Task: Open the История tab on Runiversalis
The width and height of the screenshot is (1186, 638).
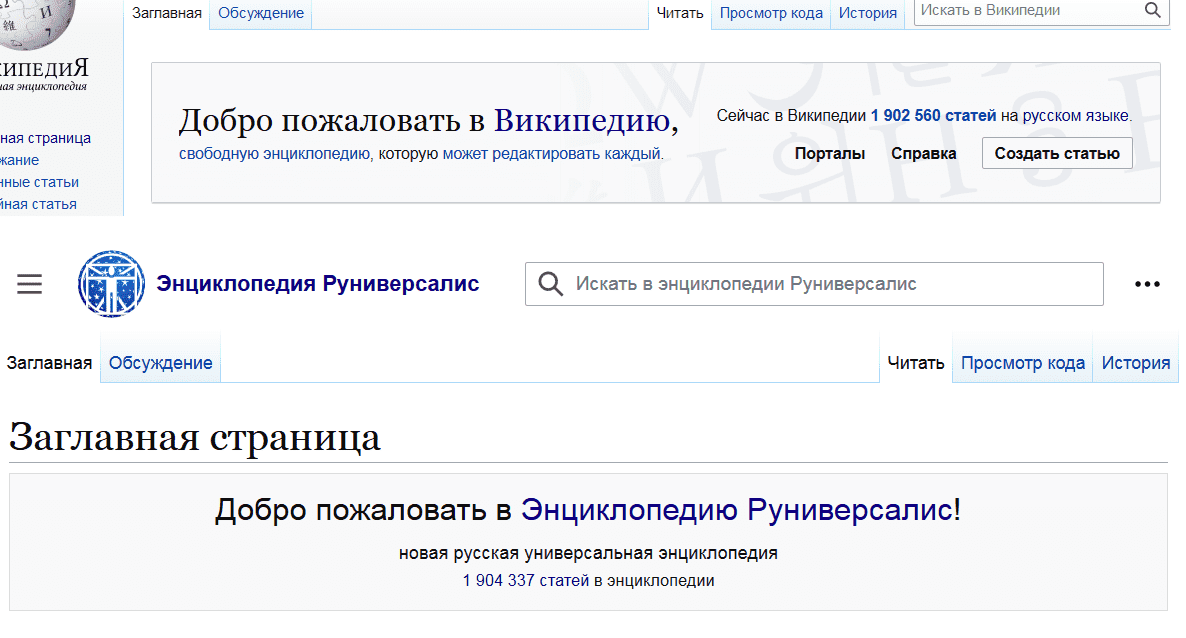Action: 1135,362
